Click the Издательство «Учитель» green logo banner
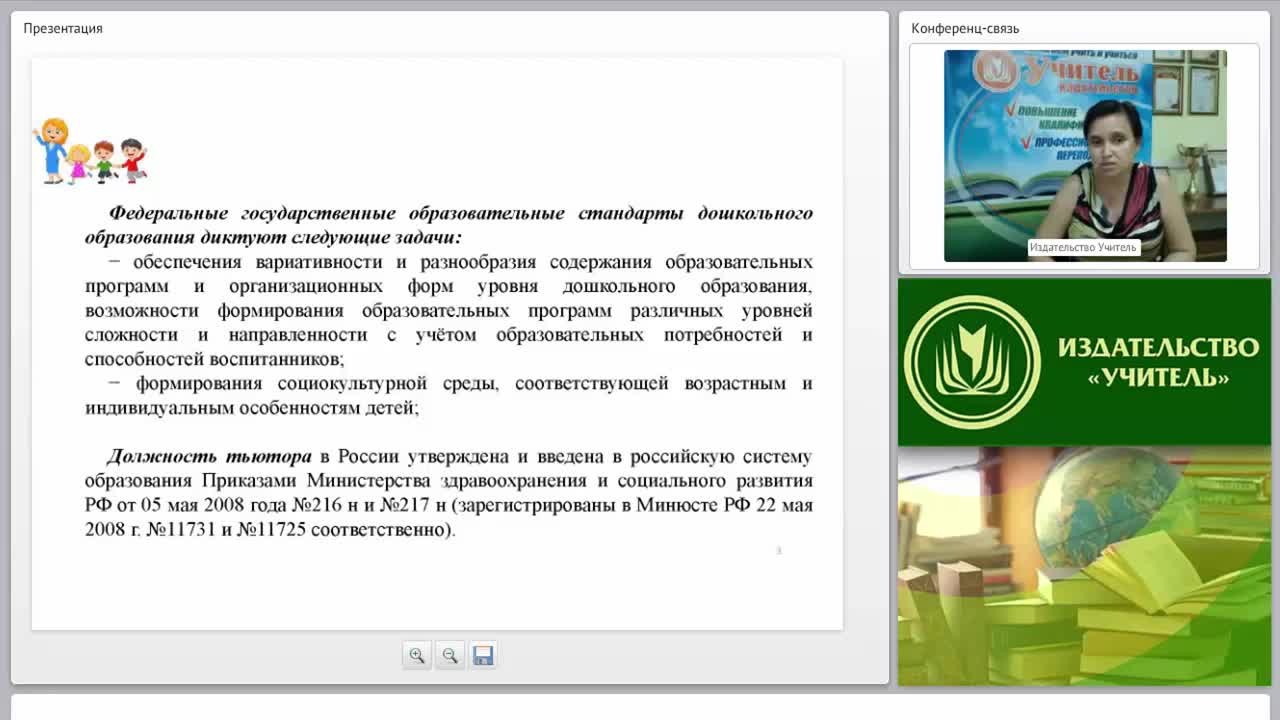The width and height of the screenshot is (1280, 720). (1084, 362)
